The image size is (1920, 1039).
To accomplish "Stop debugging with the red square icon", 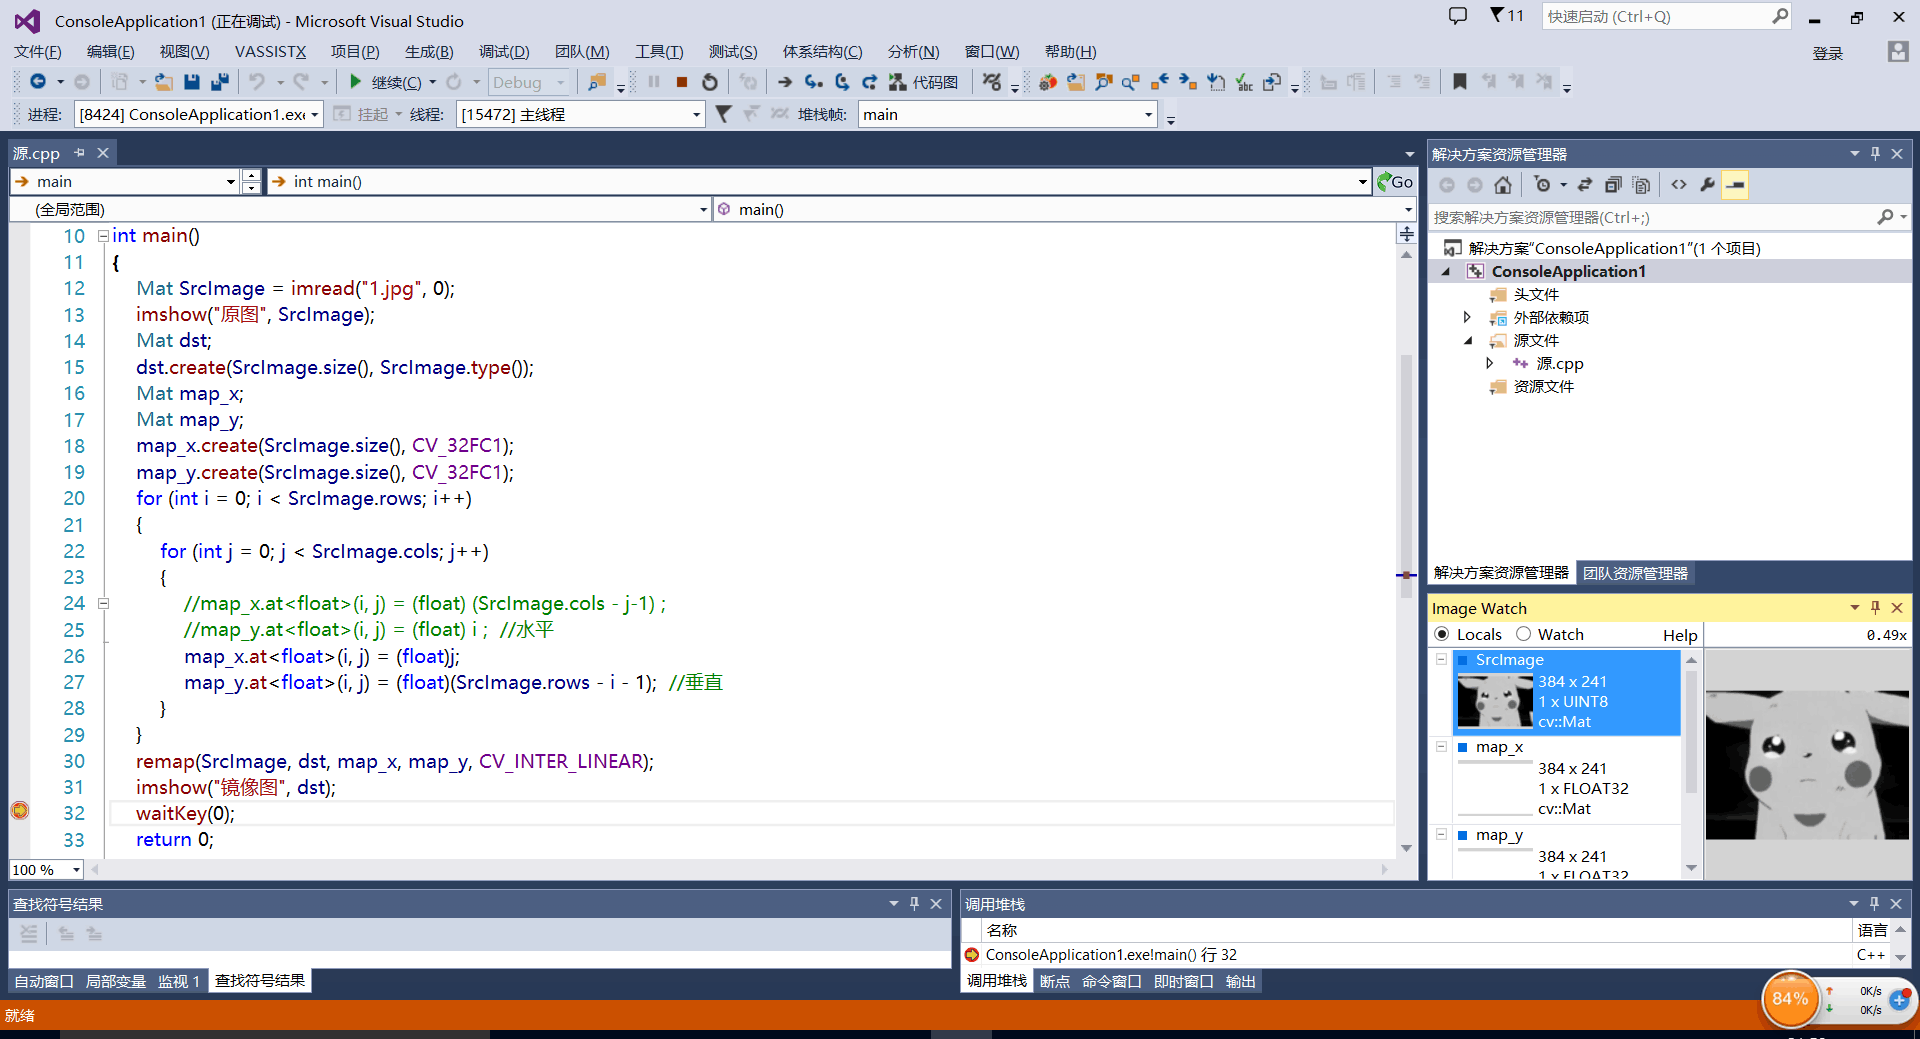I will coord(682,82).
